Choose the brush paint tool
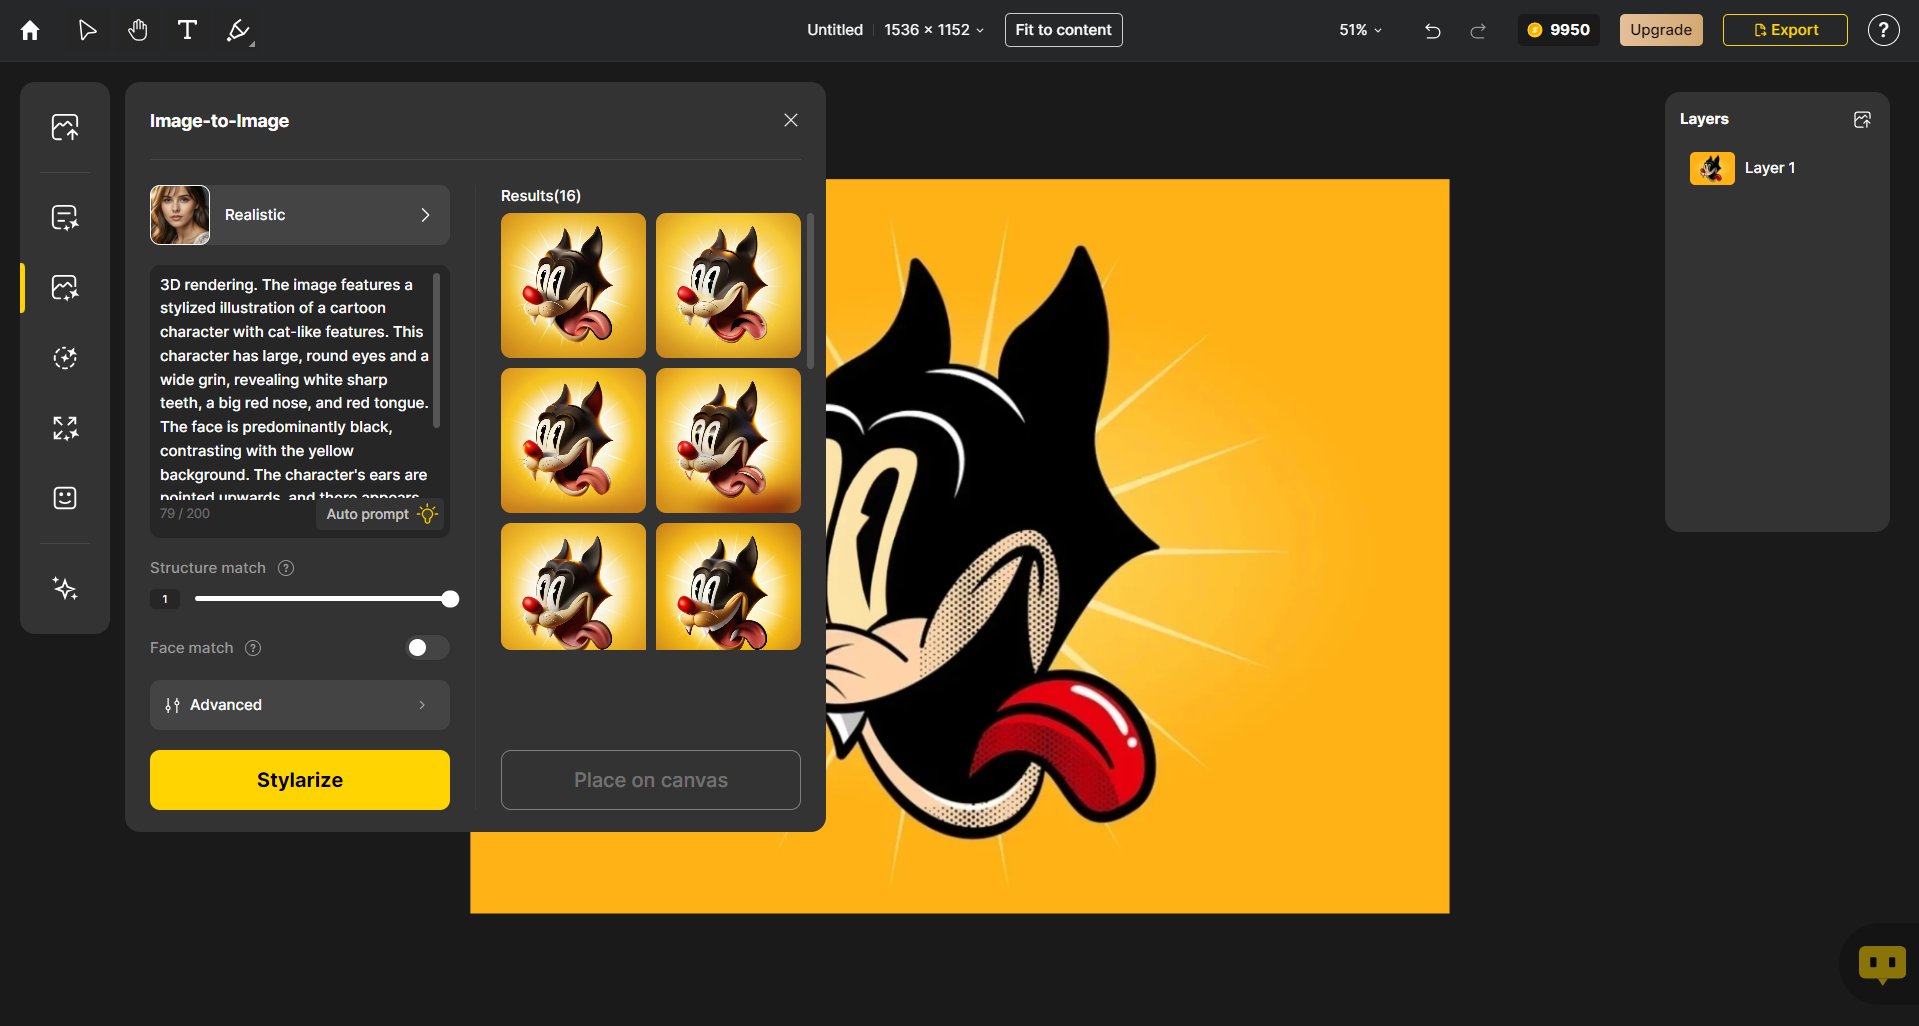1919x1026 pixels. [239, 31]
